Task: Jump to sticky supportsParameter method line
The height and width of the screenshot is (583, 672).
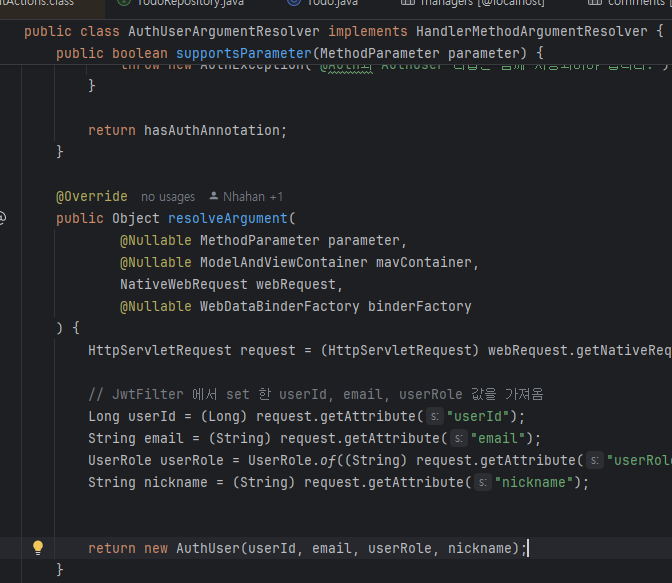Action: (300, 53)
